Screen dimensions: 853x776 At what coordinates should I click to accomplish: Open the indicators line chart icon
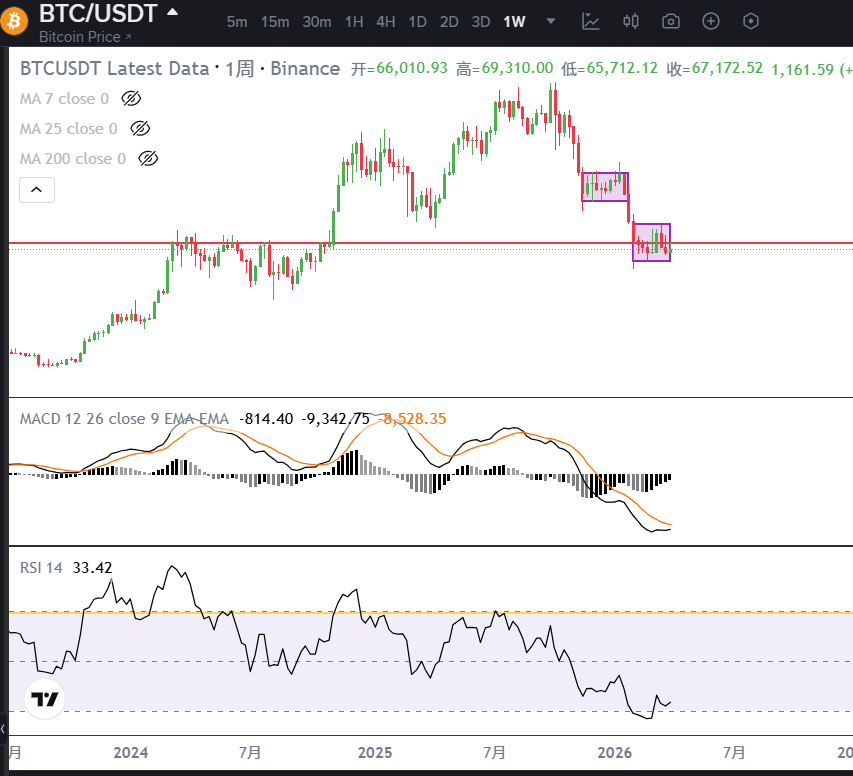coord(590,21)
